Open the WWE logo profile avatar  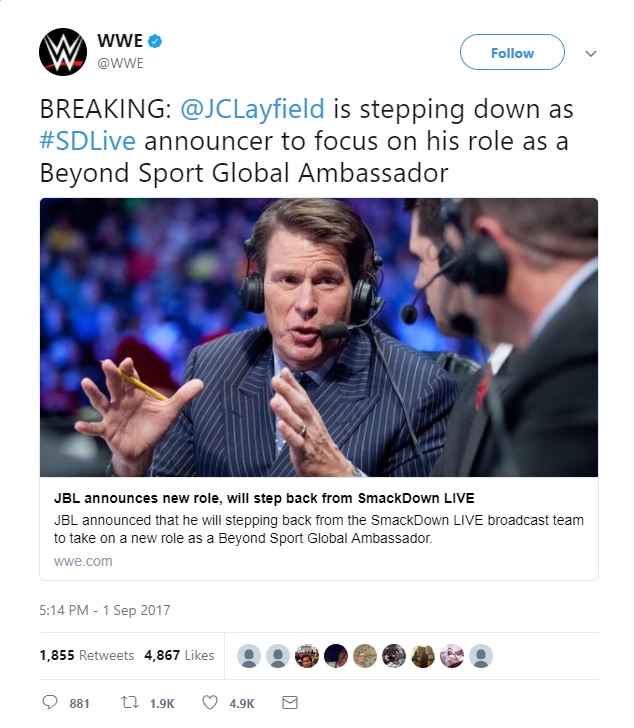pyautogui.click(x=63, y=52)
